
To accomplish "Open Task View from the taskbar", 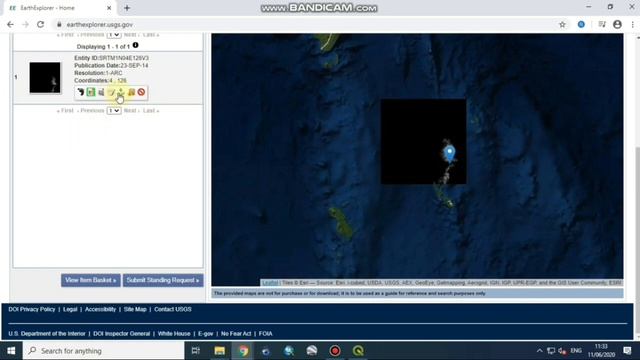I will click(x=196, y=351).
